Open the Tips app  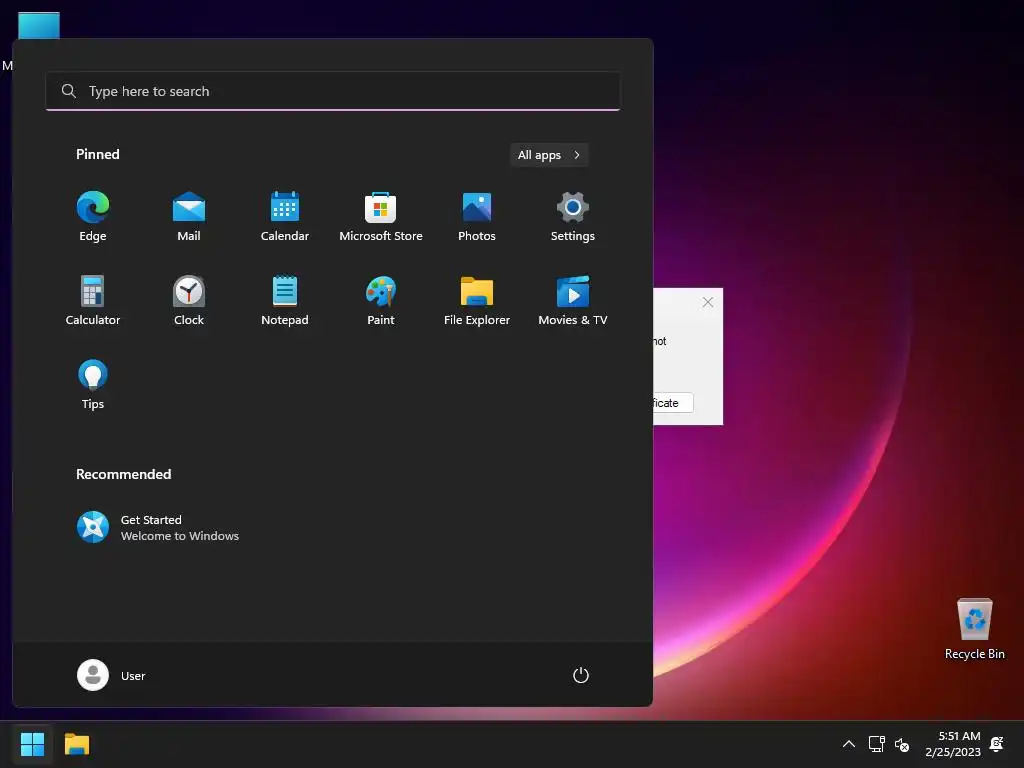pos(93,385)
